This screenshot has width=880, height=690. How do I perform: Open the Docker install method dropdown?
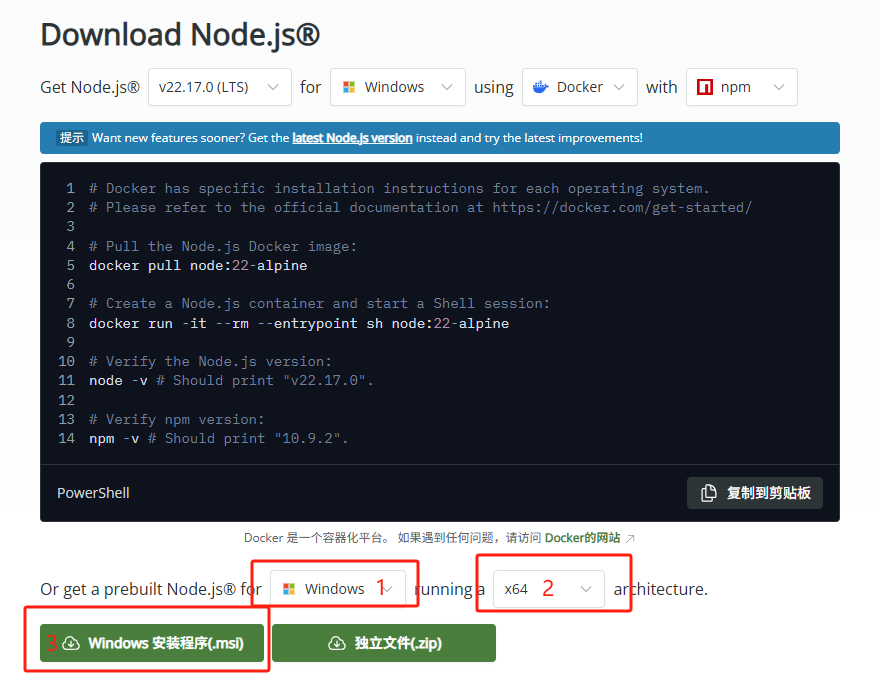579,87
